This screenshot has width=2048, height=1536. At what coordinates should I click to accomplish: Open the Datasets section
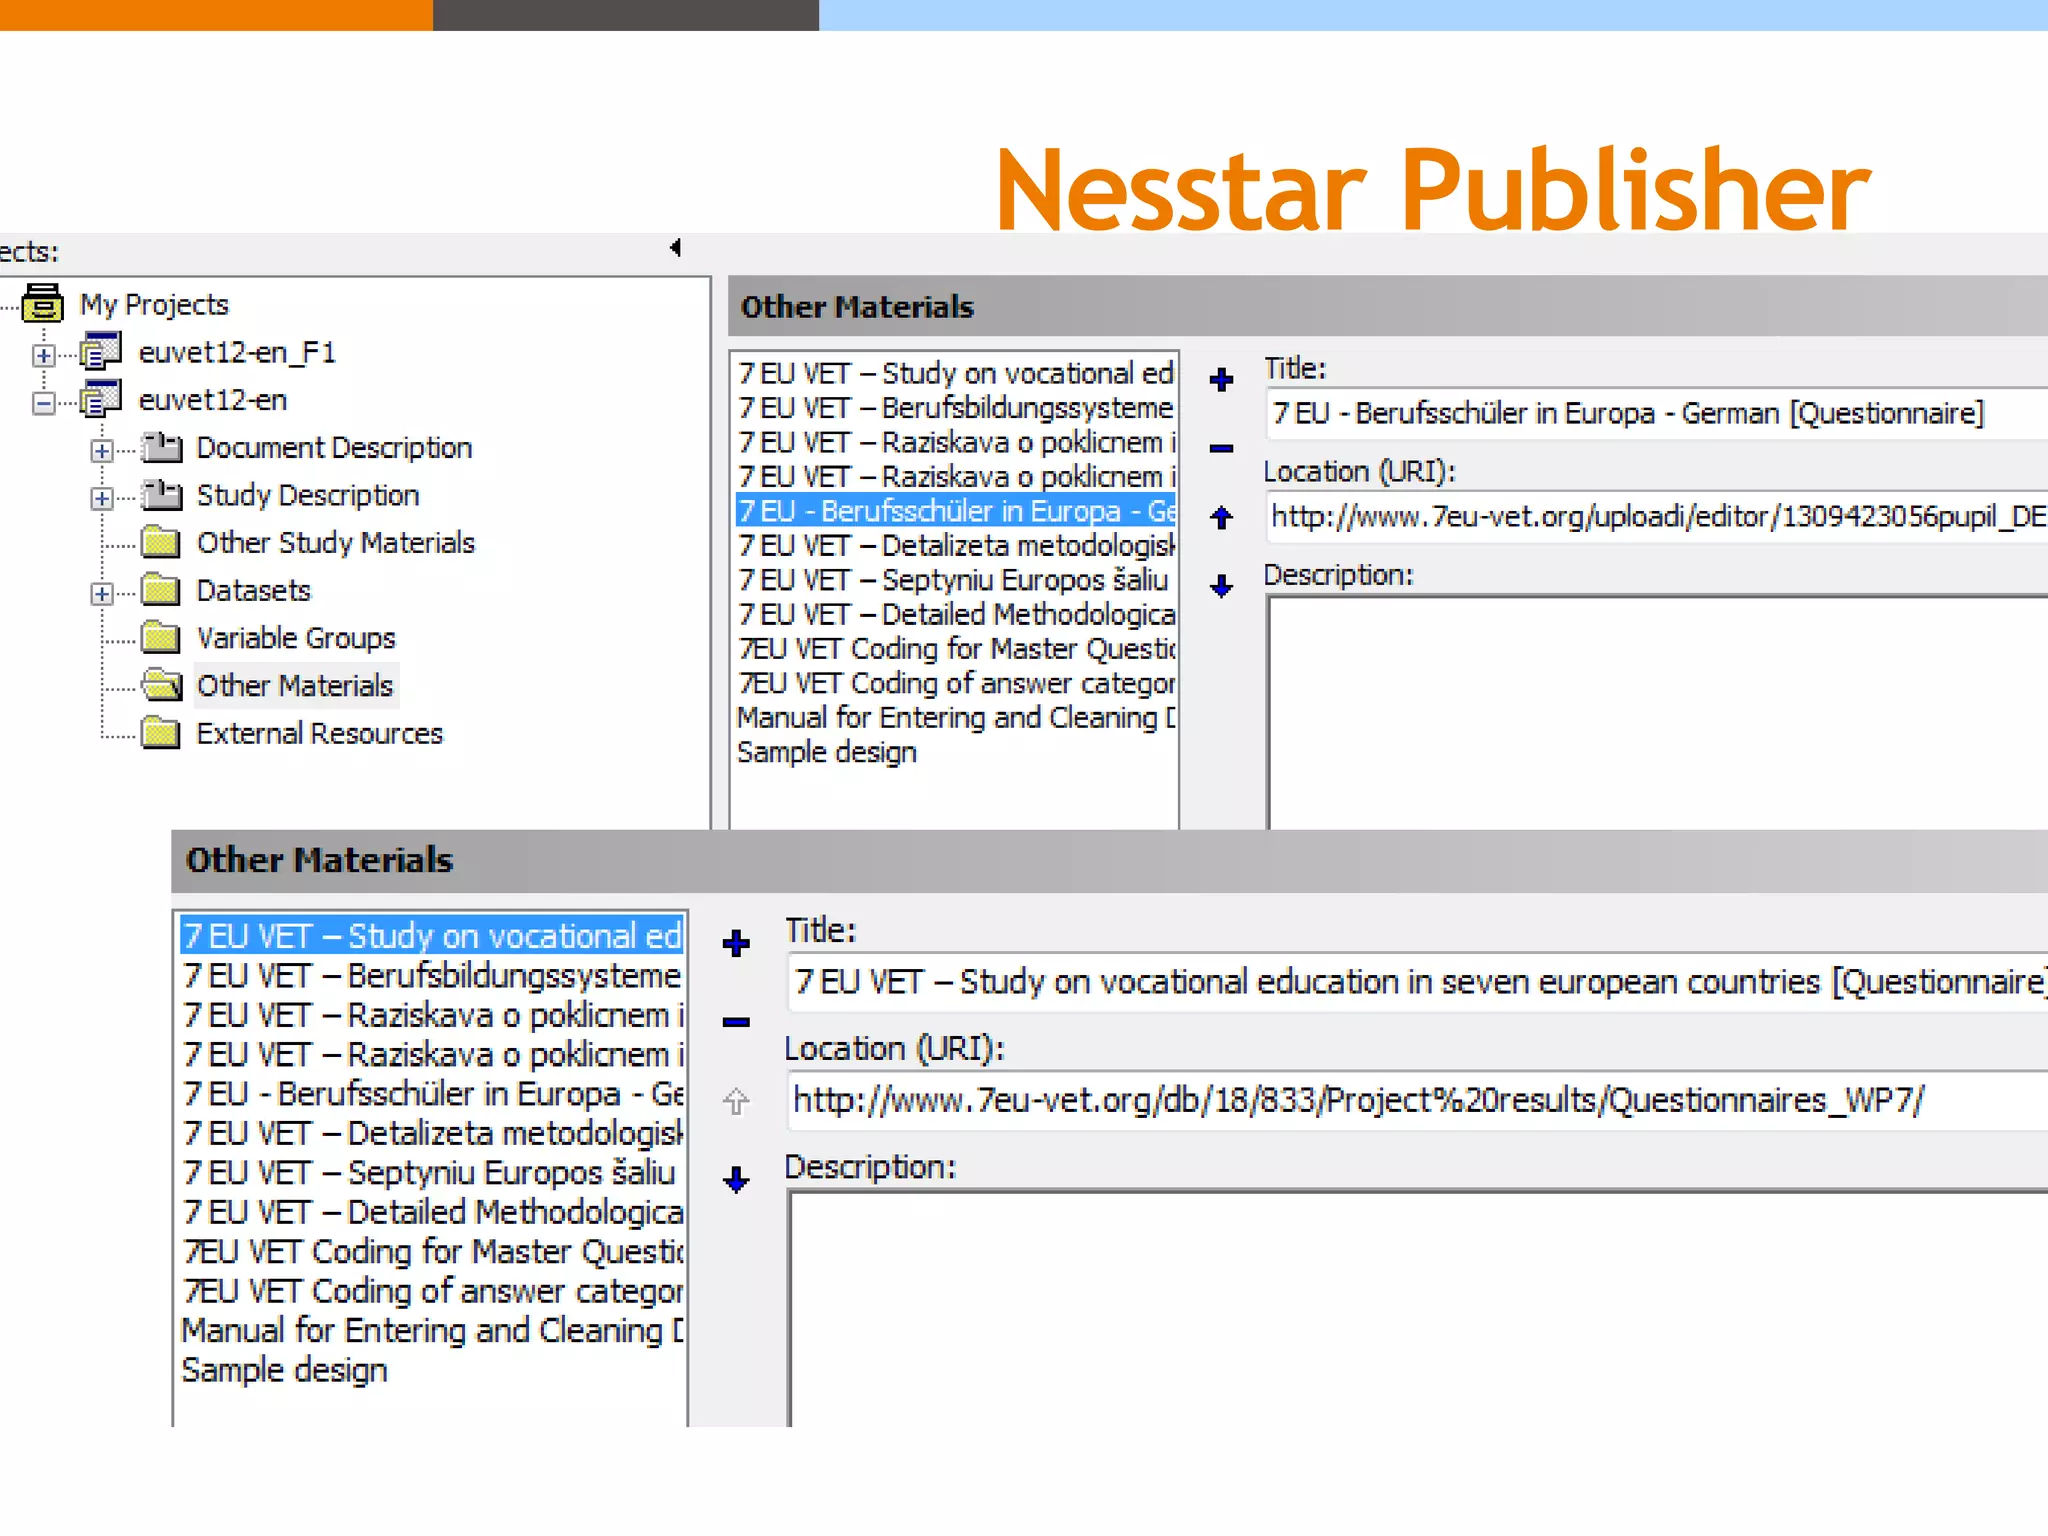[x=254, y=590]
